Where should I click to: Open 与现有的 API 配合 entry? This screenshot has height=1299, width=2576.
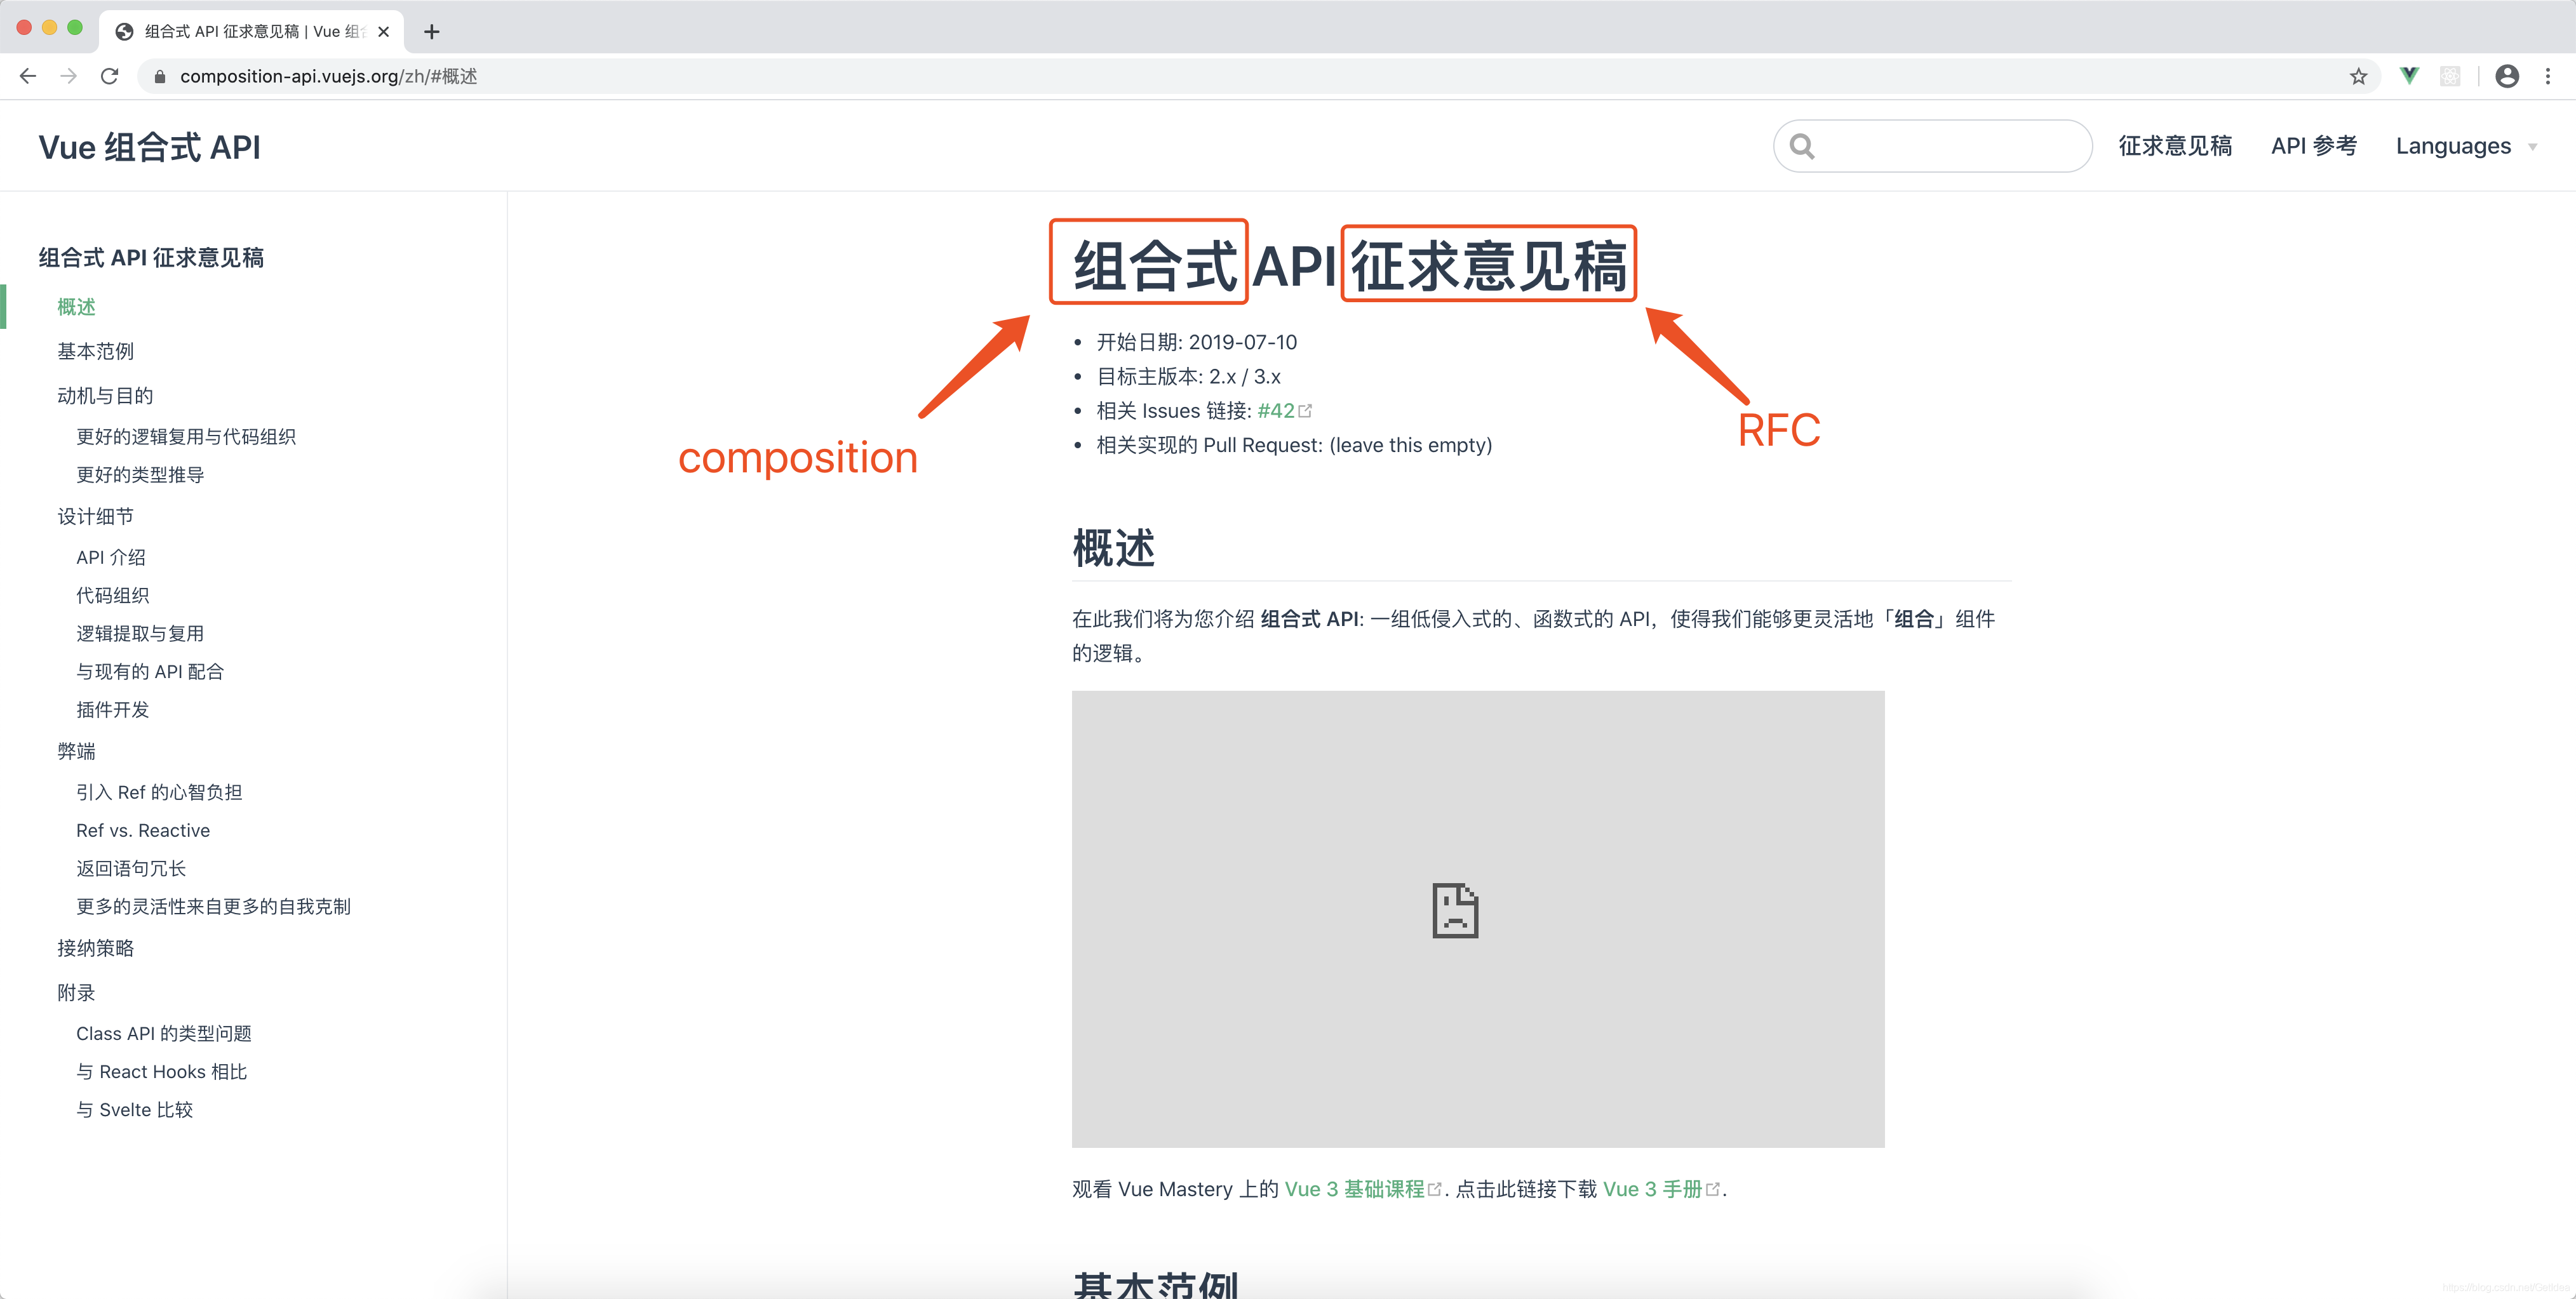(x=150, y=672)
